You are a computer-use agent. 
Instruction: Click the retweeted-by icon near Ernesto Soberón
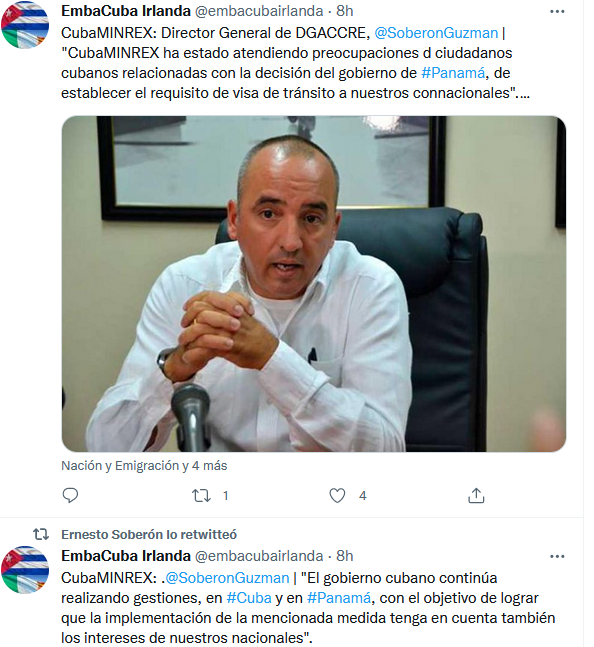(41, 534)
